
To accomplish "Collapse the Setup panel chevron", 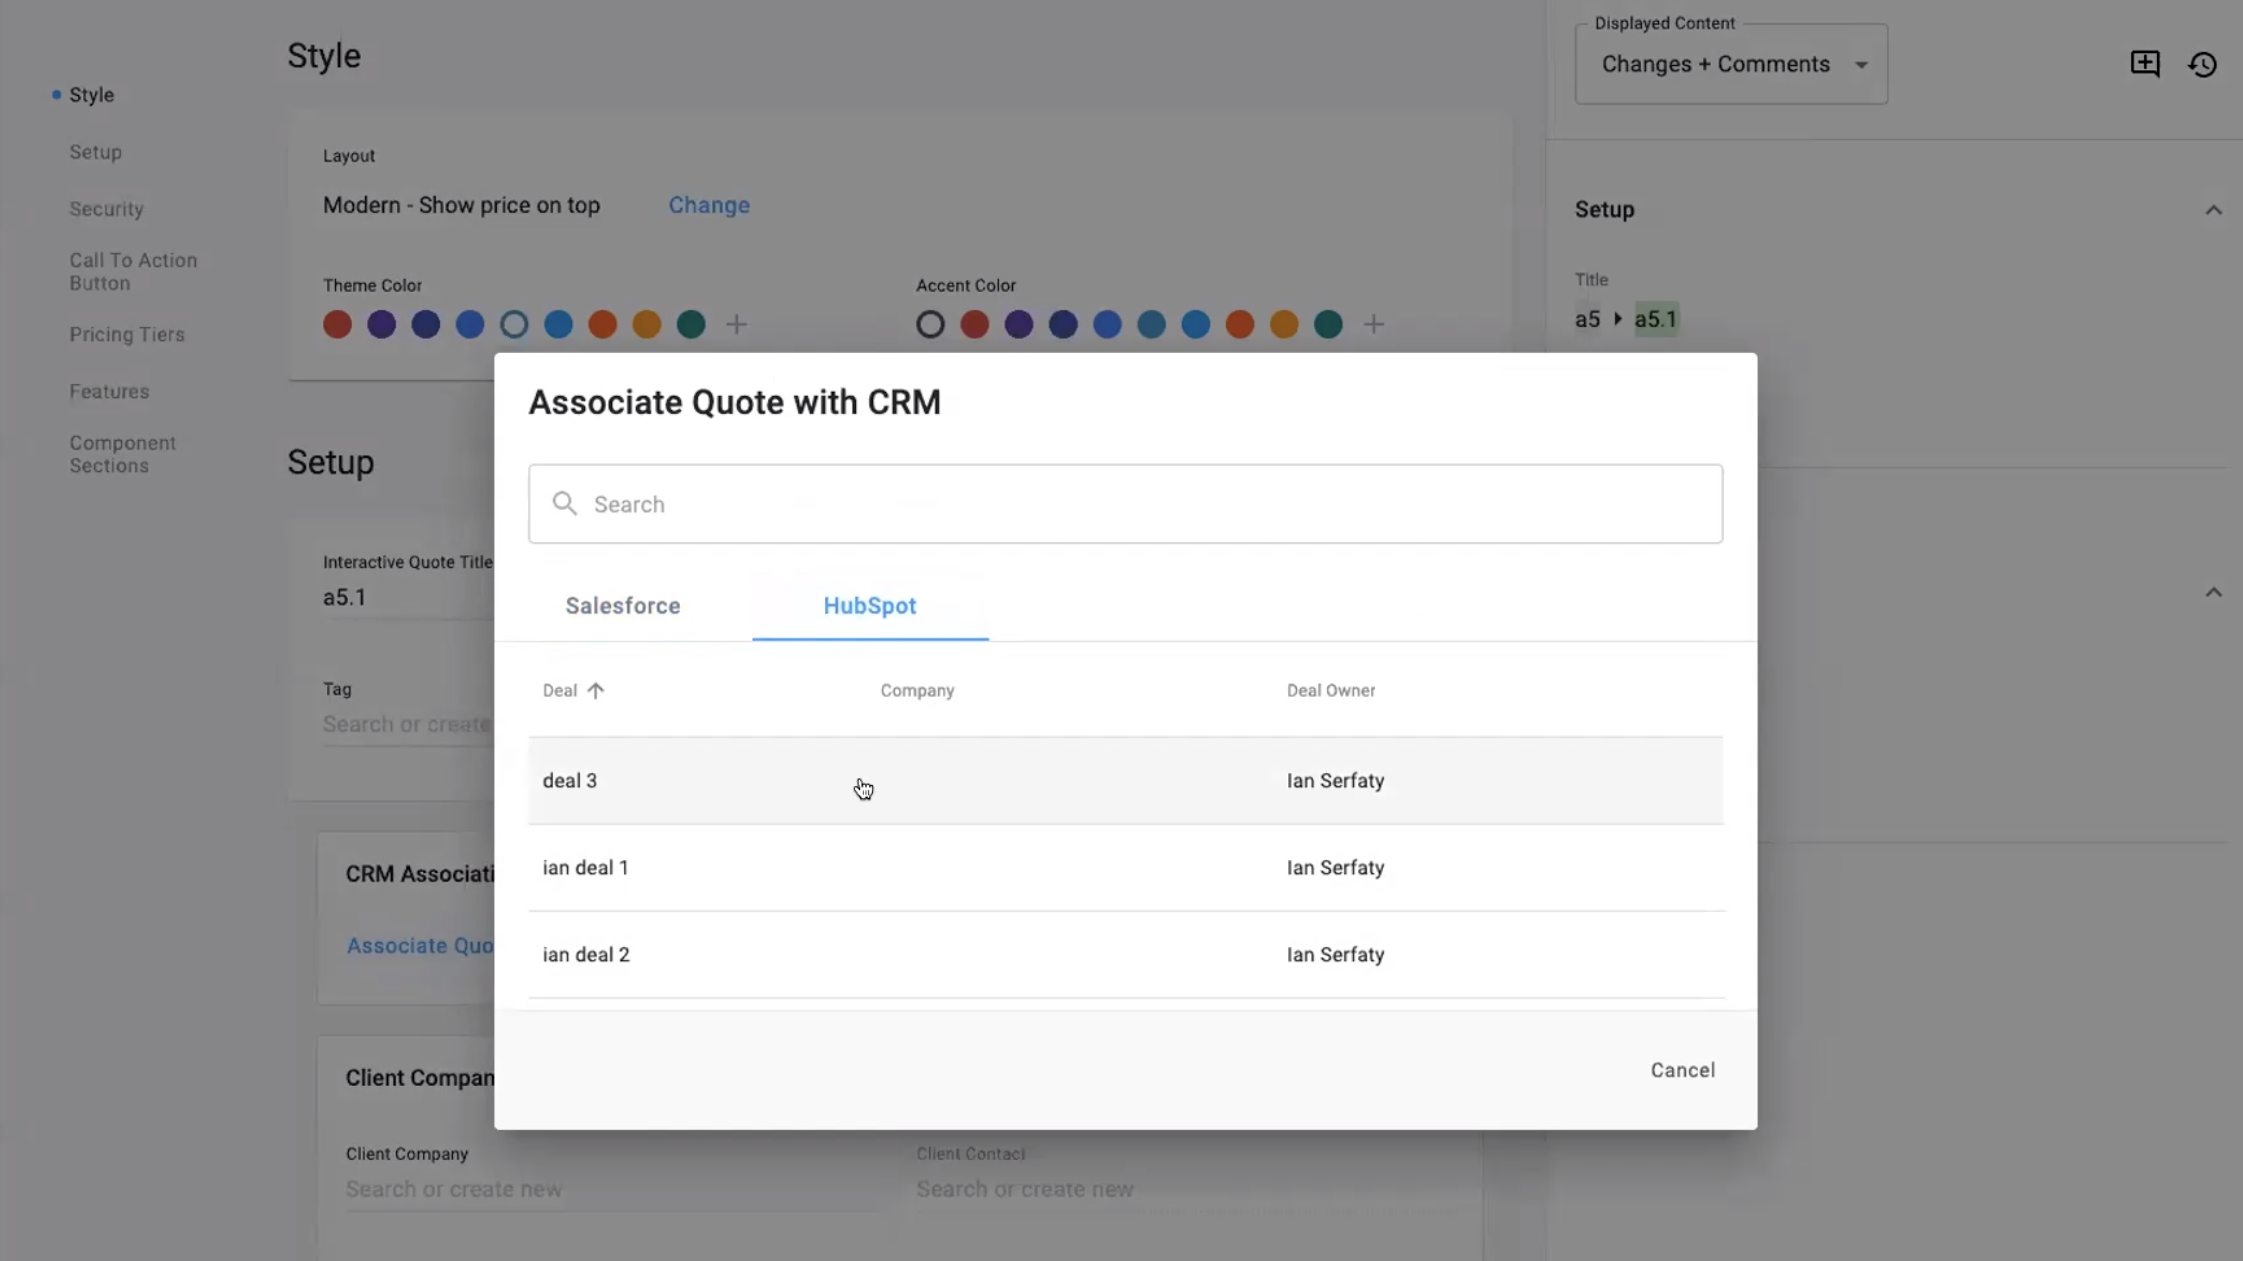I will click(2213, 210).
